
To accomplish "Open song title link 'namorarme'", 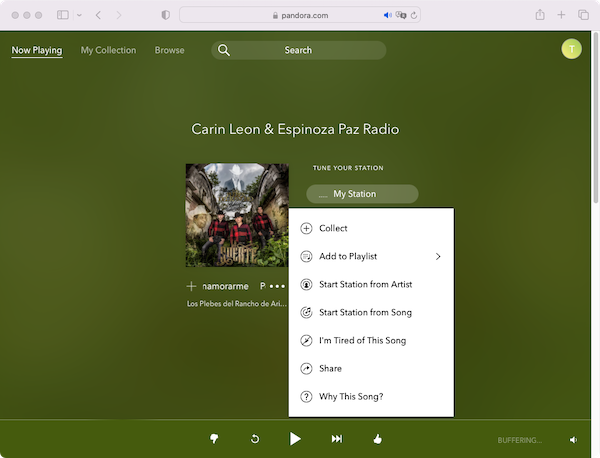I will click(x=225, y=286).
